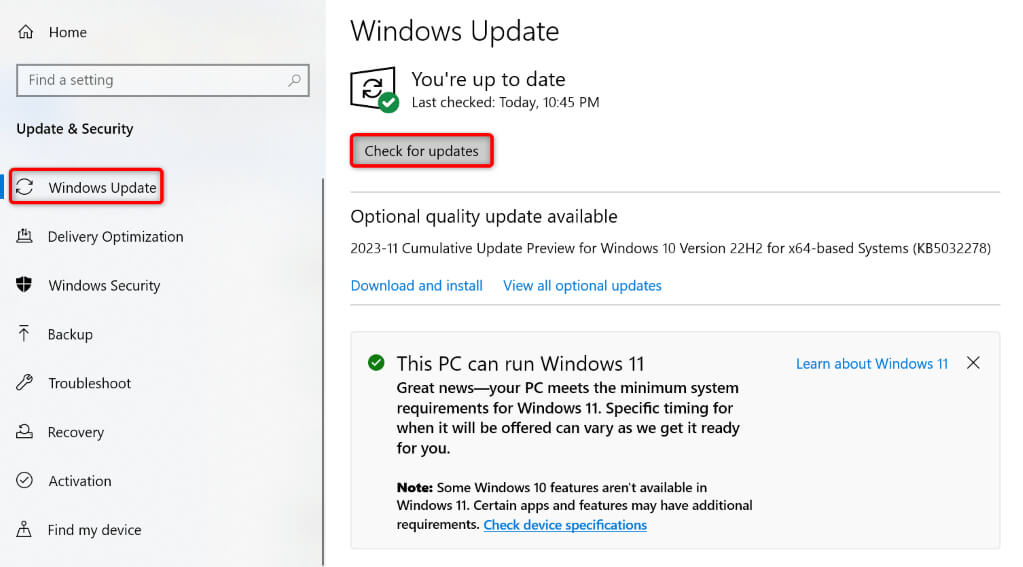Click the update status icon with green check
Viewport: 1023px width, 567px height.
pyautogui.click(x=374, y=89)
